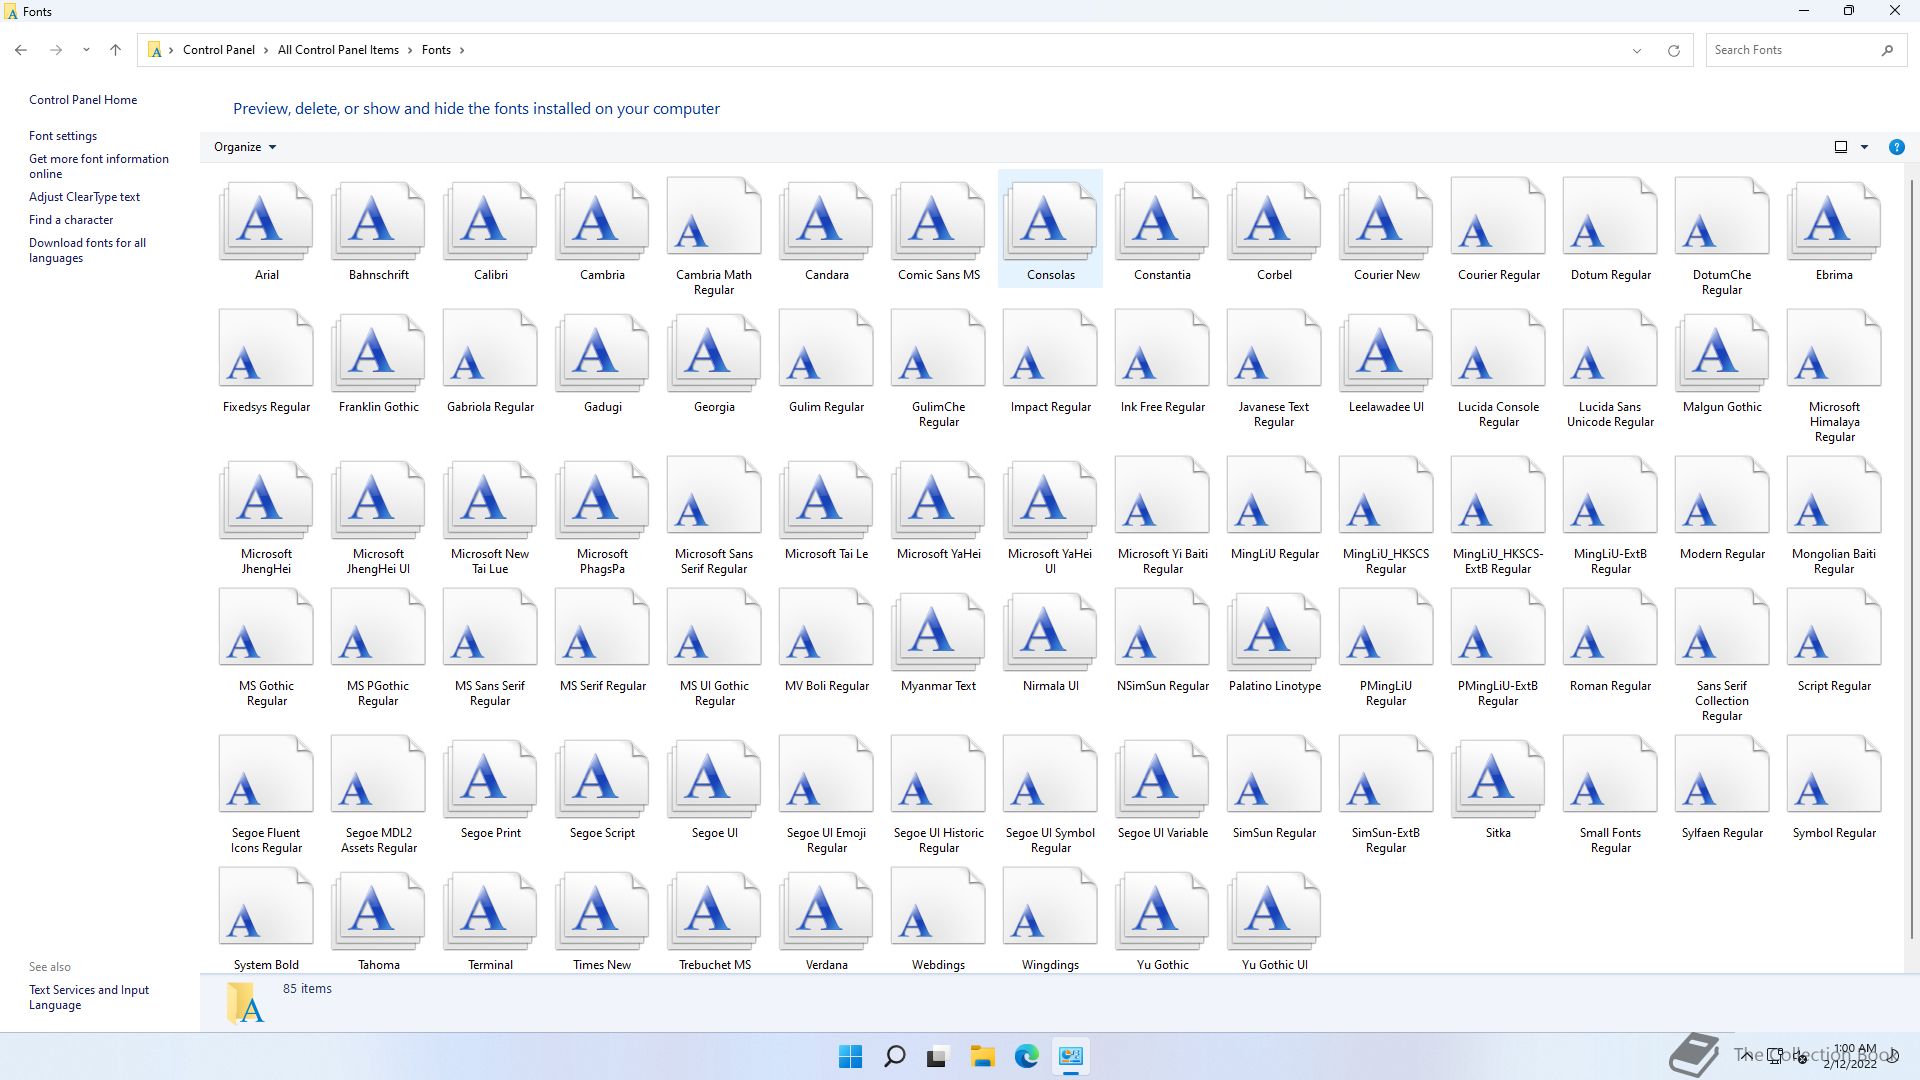Image resolution: width=1920 pixels, height=1080 pixels.
Task: Open Control Panel Home link
Action: click(x=83, y=100)
